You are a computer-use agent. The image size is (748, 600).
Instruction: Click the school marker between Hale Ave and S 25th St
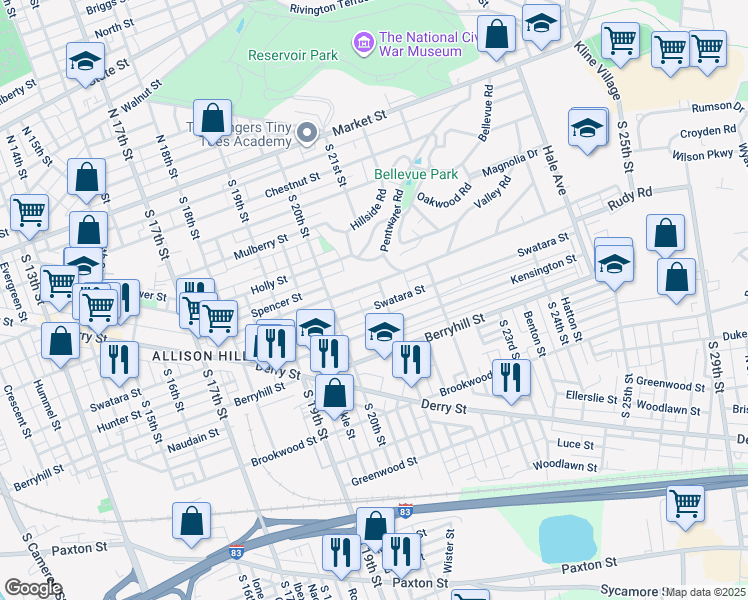pyautogui.click(x=588, y=129)
